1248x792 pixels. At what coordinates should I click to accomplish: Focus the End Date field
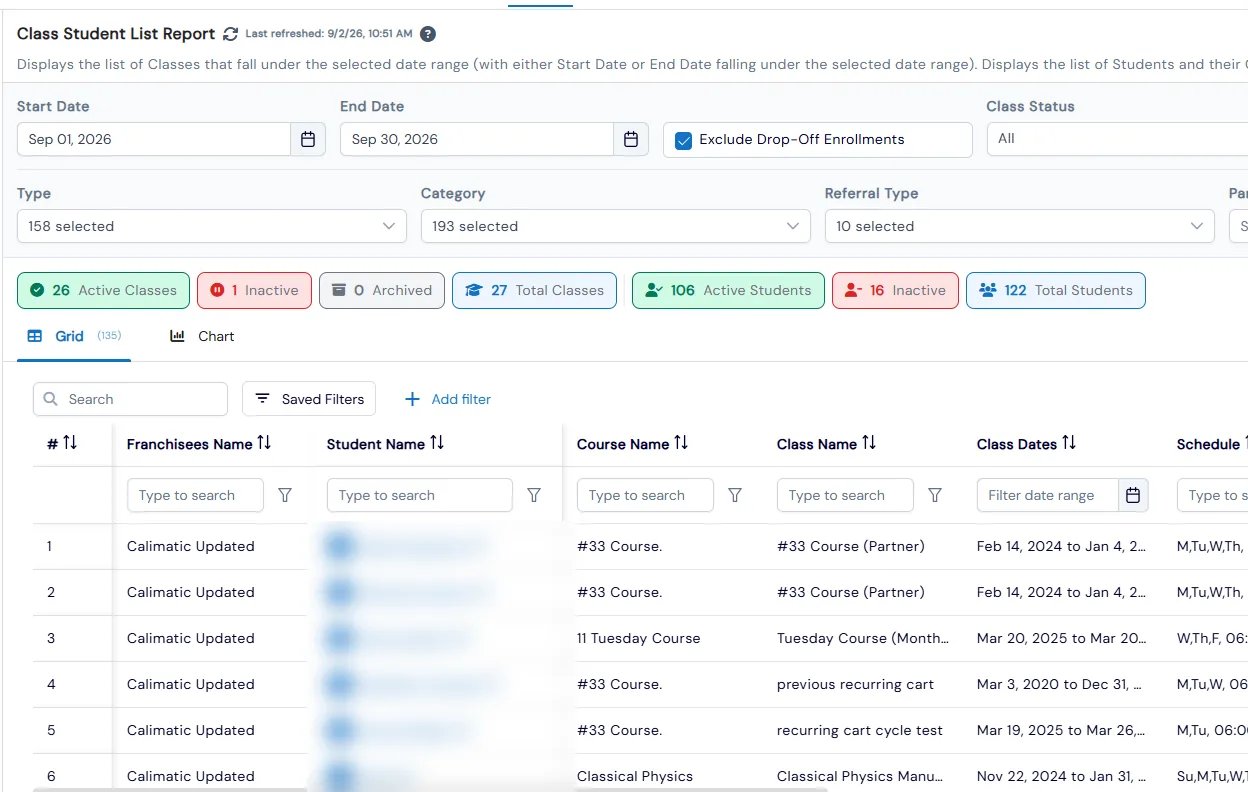click(x=477, y=139)
